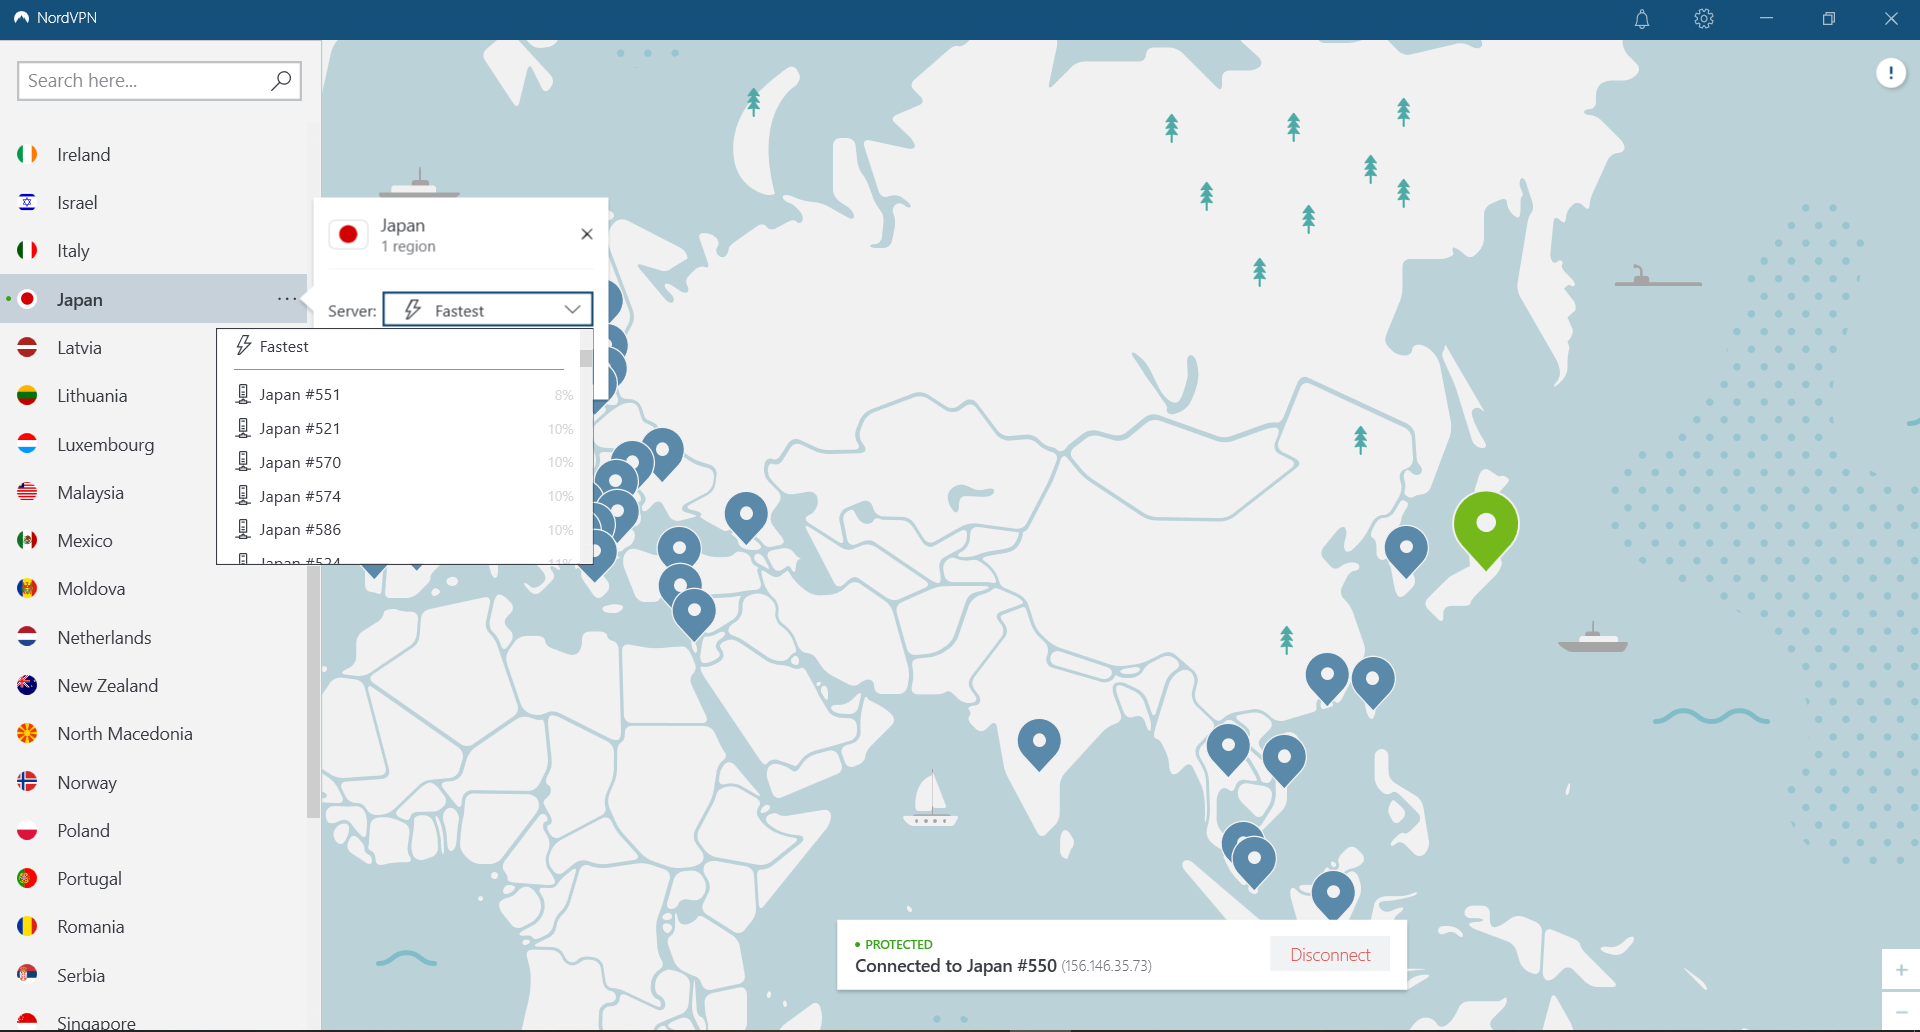
Task: Open the notifications bell icon
Action: point(1642,19)
